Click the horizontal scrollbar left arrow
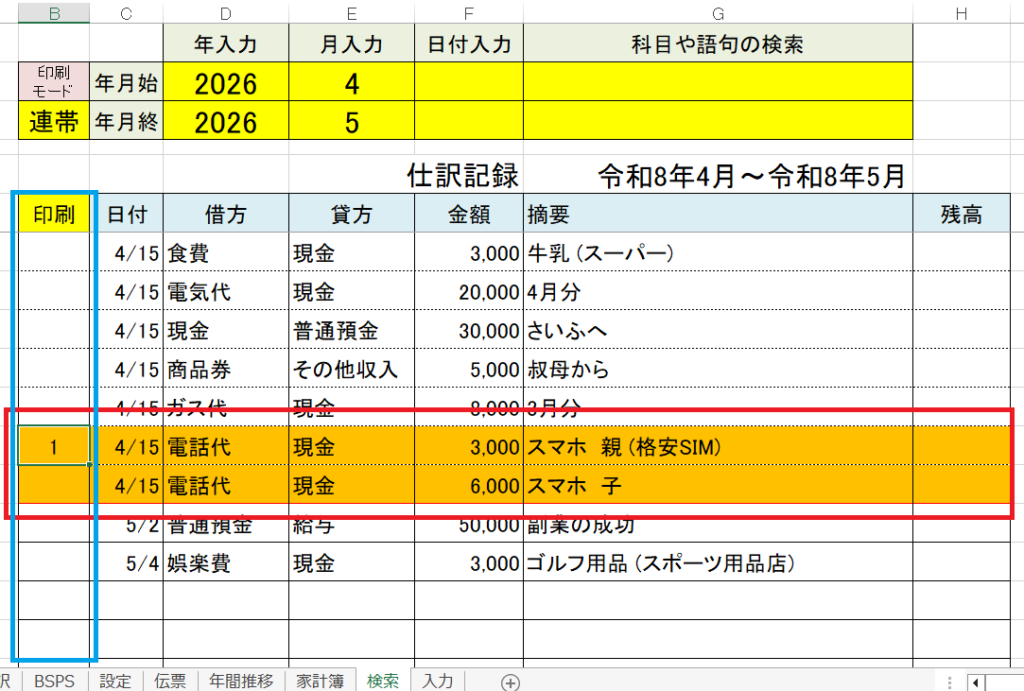Viewport: 1024px width, 691px height. pyautogui.click(x=975, y=682)
